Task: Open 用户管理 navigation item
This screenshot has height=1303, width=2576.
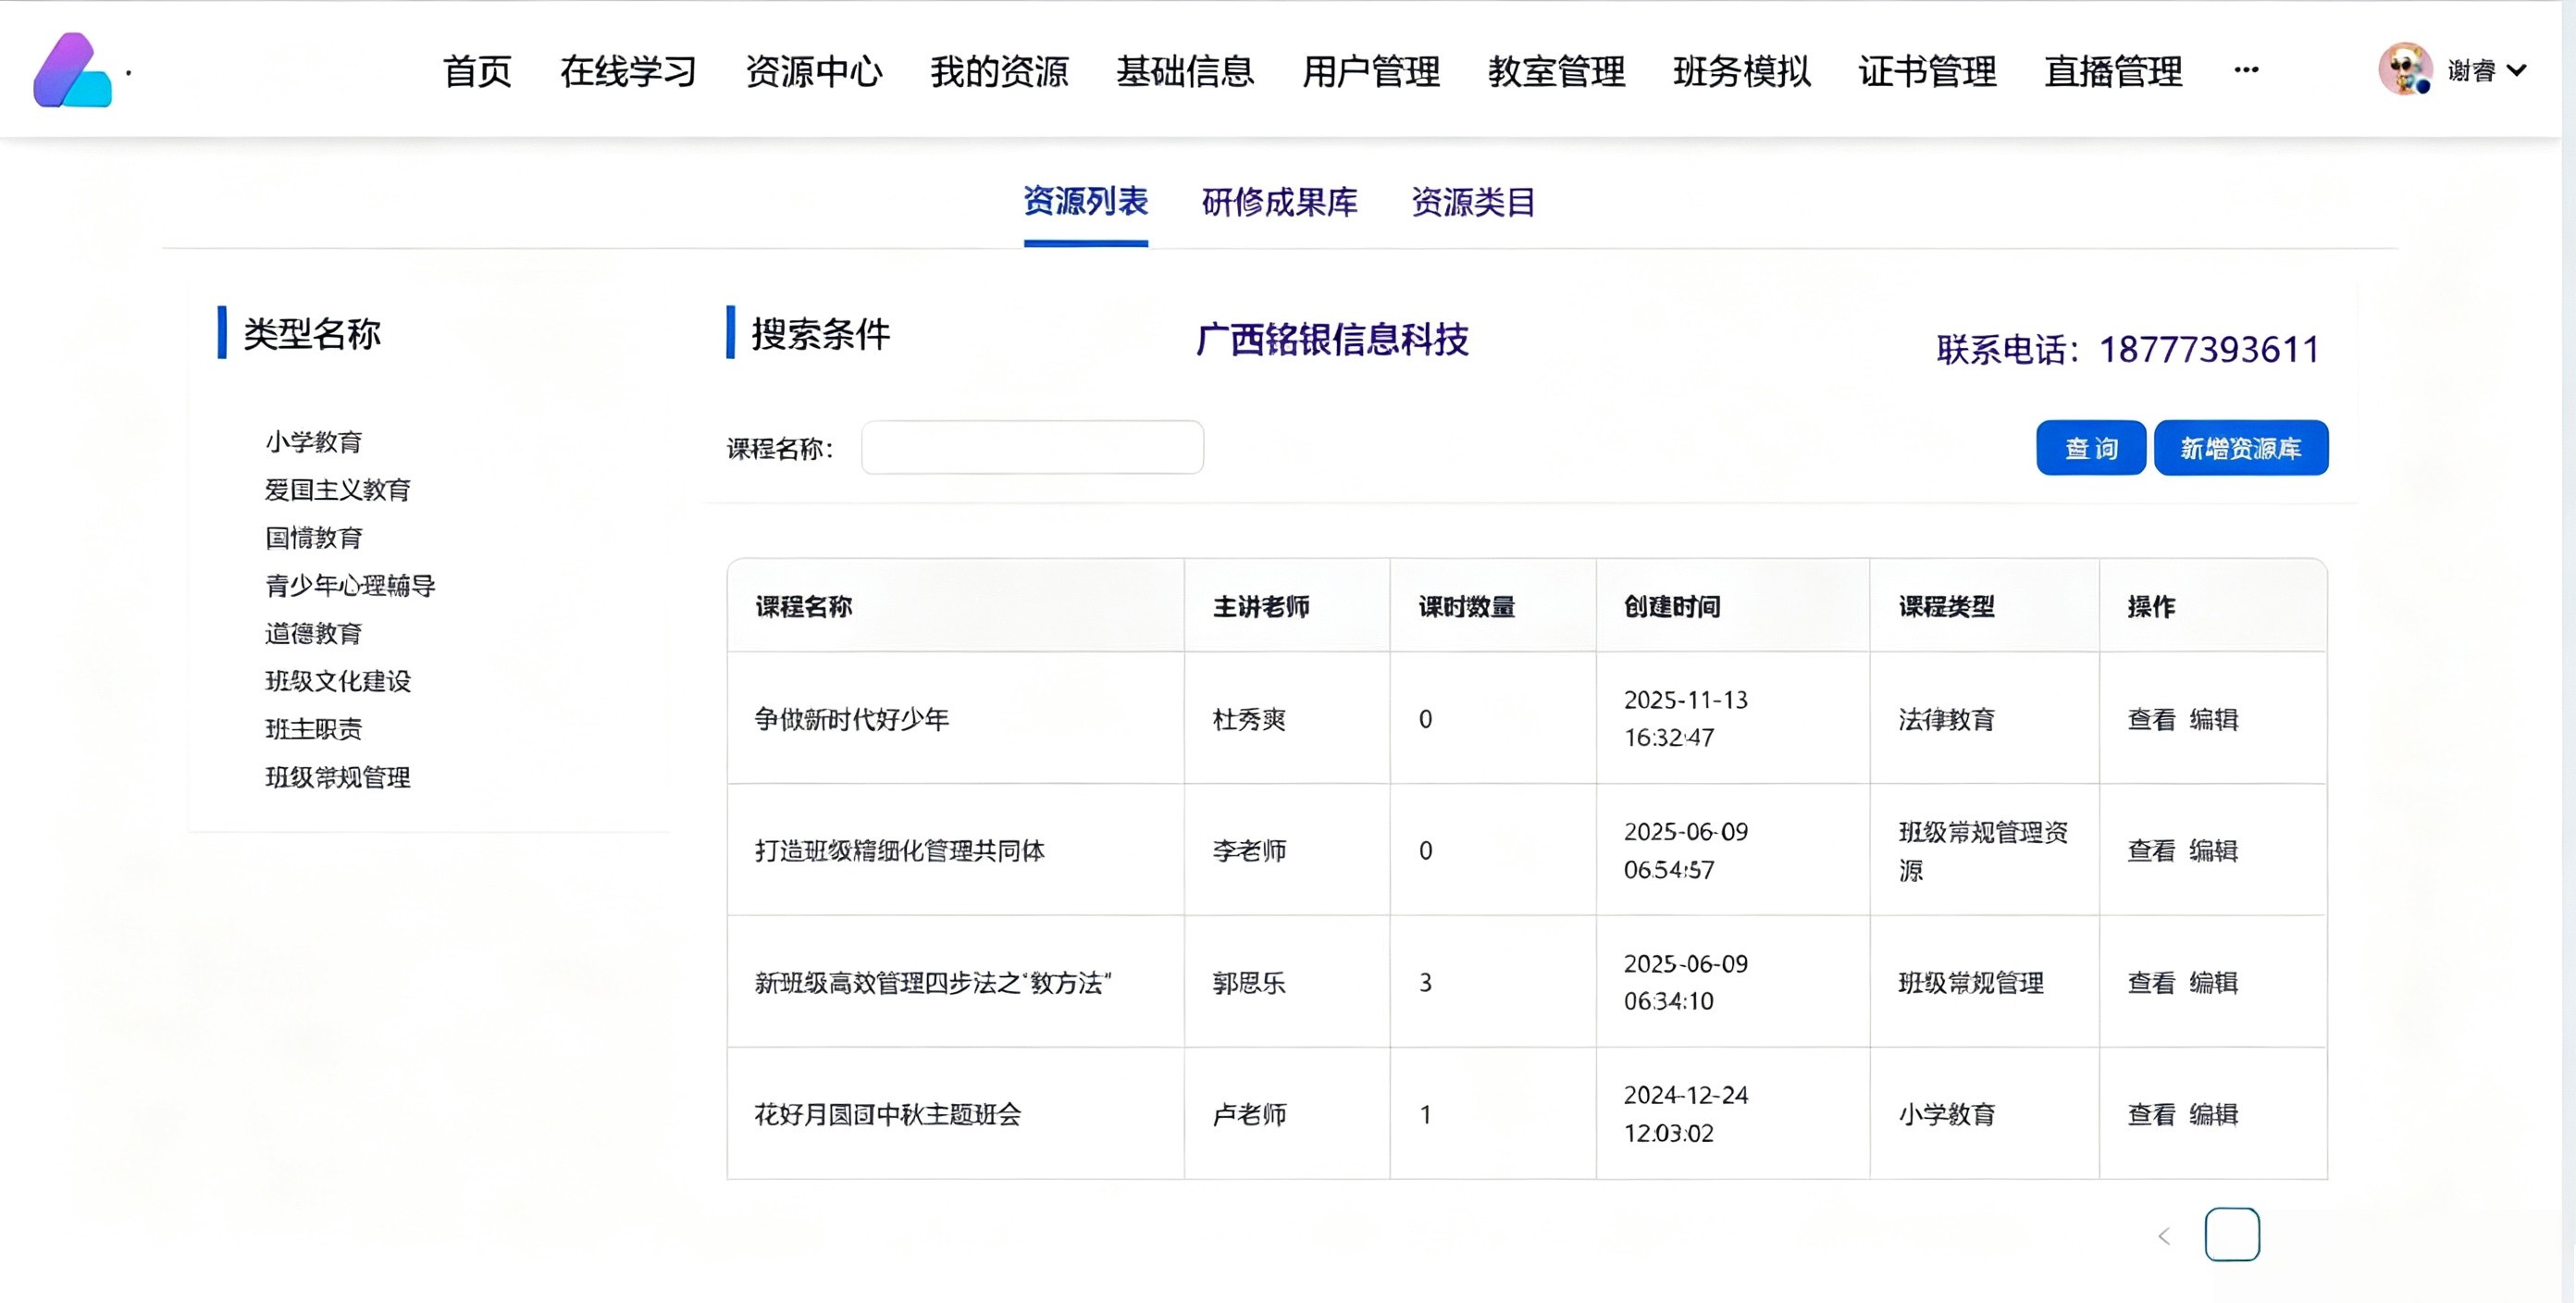Action: 1371,71
